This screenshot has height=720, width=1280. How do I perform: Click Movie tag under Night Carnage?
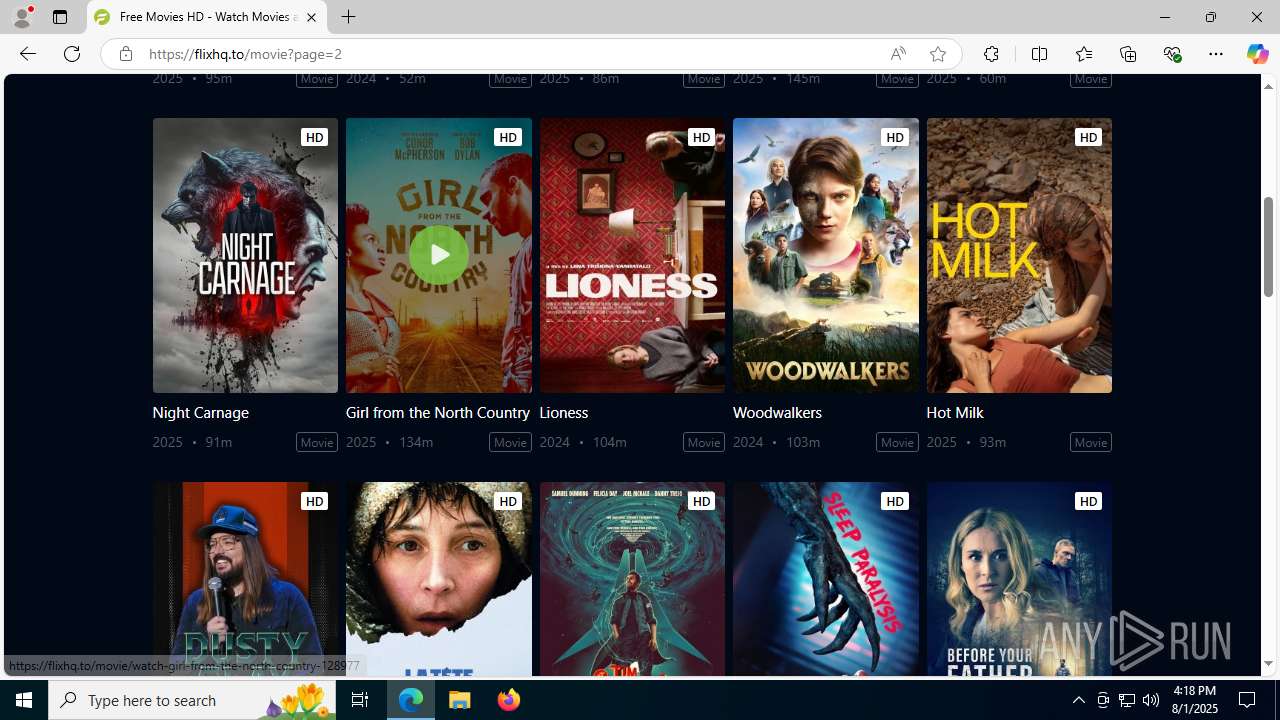[317, 442]
